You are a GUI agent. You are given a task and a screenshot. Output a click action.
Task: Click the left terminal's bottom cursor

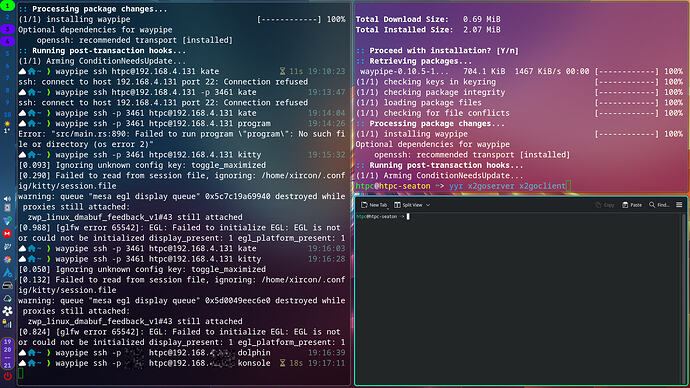(21, 373)
